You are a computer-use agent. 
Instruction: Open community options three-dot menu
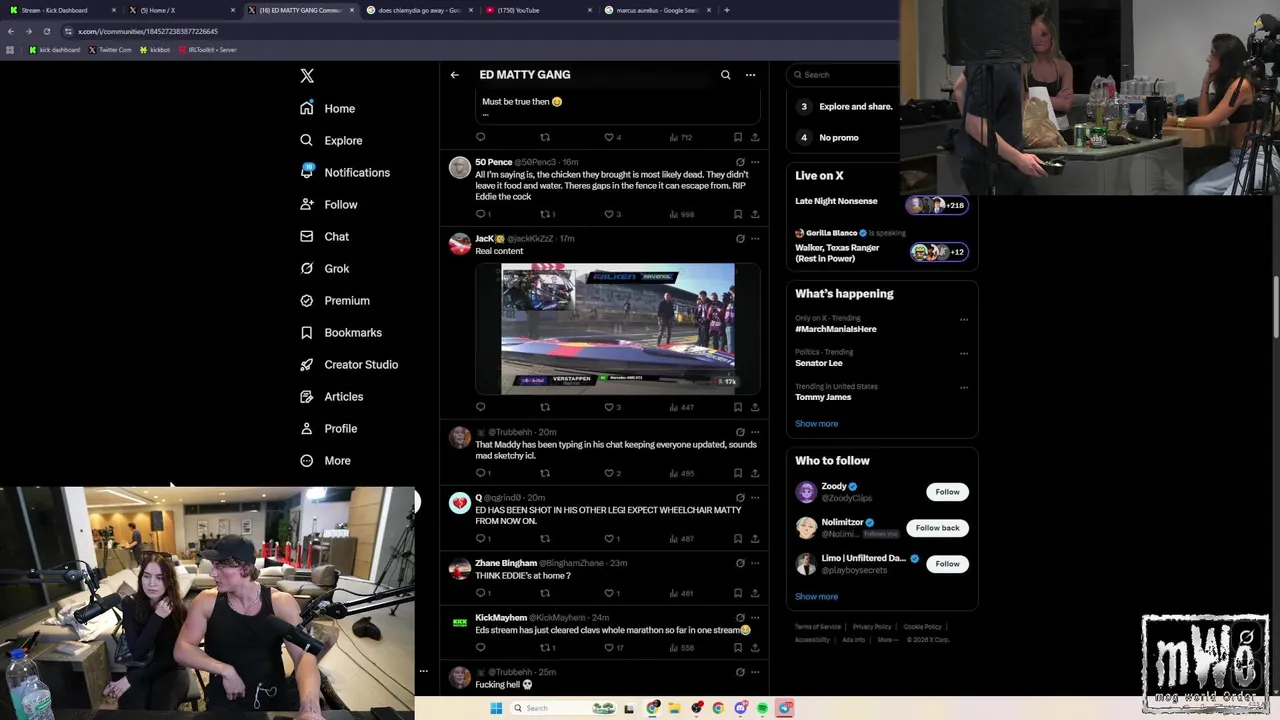[750, 75]
